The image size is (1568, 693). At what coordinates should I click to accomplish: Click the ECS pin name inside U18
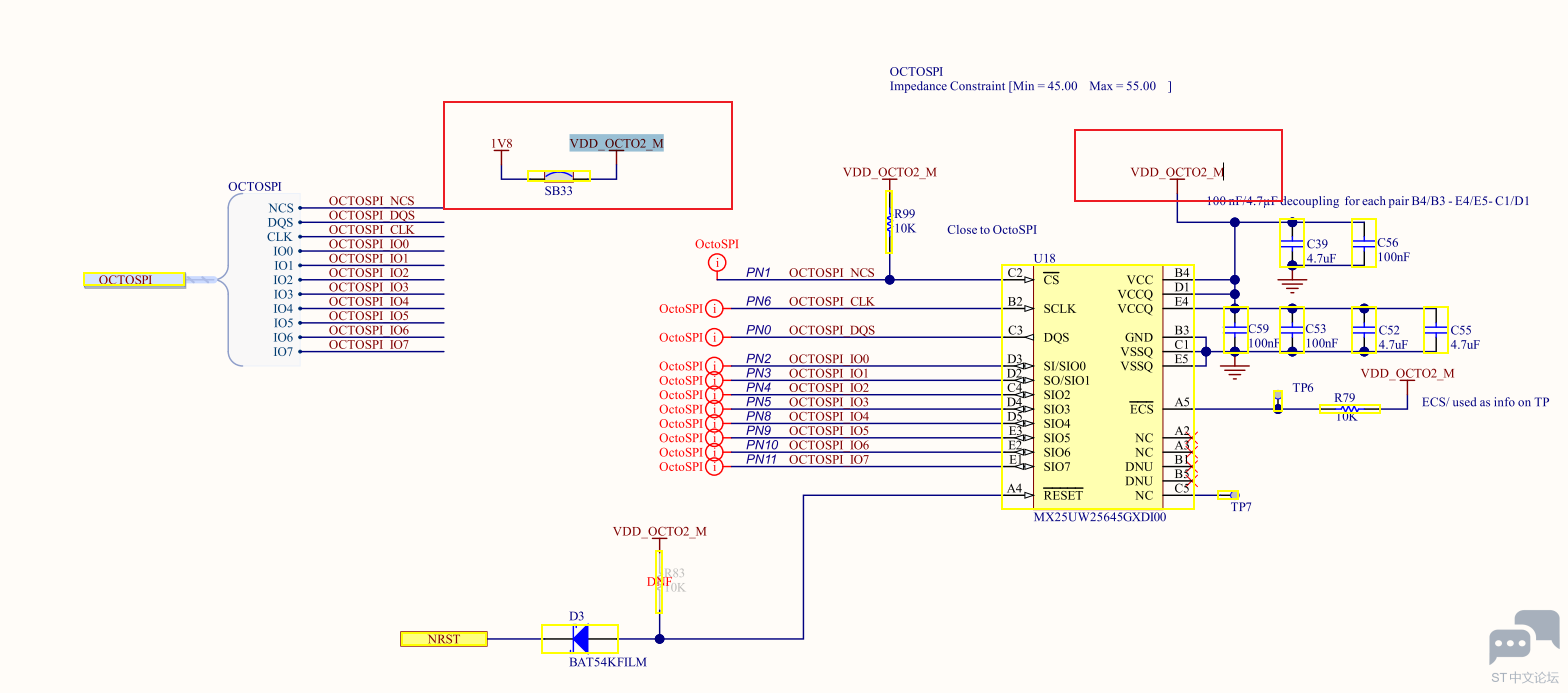tap(1142, 409)
